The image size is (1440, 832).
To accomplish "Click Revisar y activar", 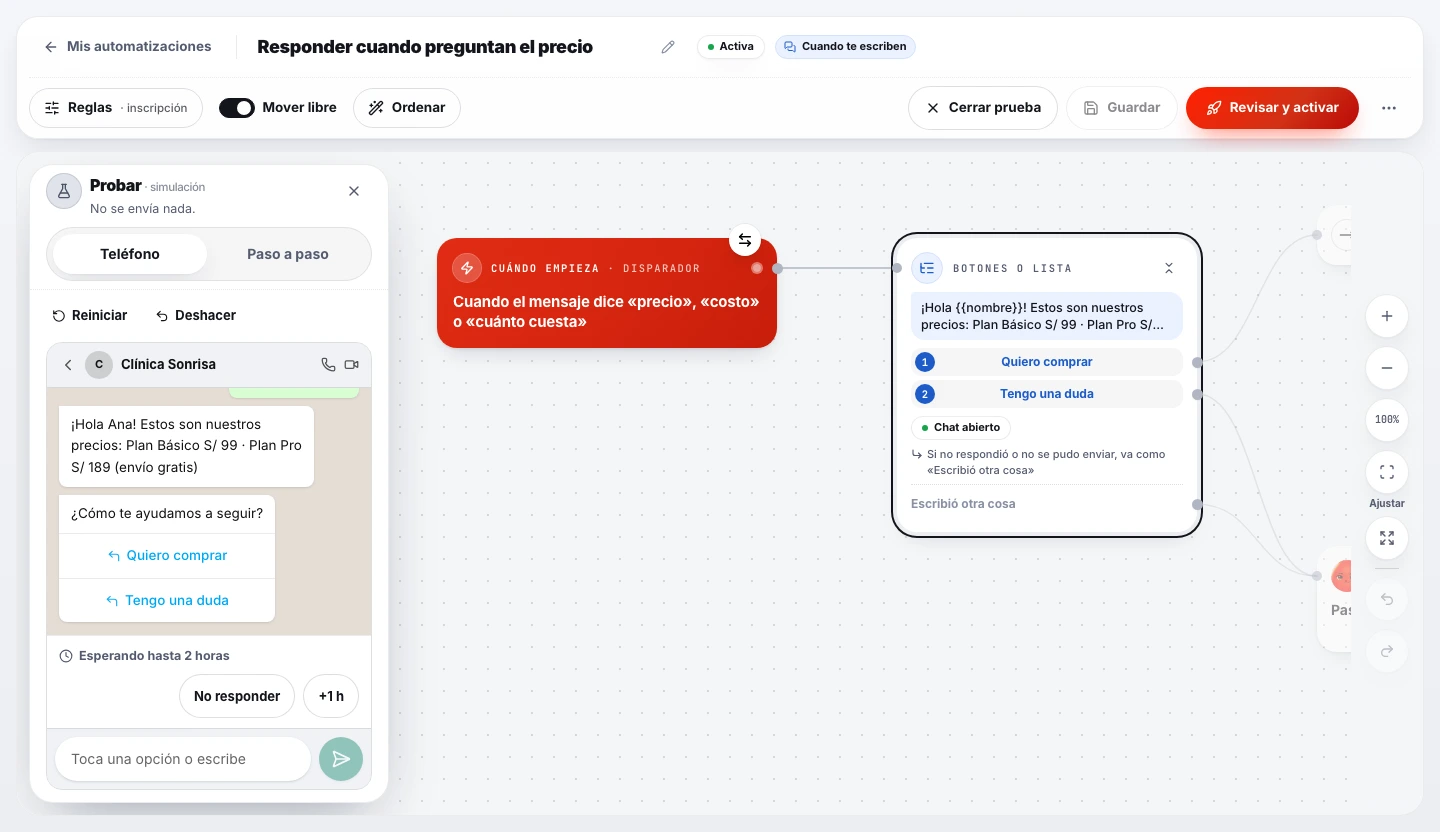I will [x=1272, y=108].
